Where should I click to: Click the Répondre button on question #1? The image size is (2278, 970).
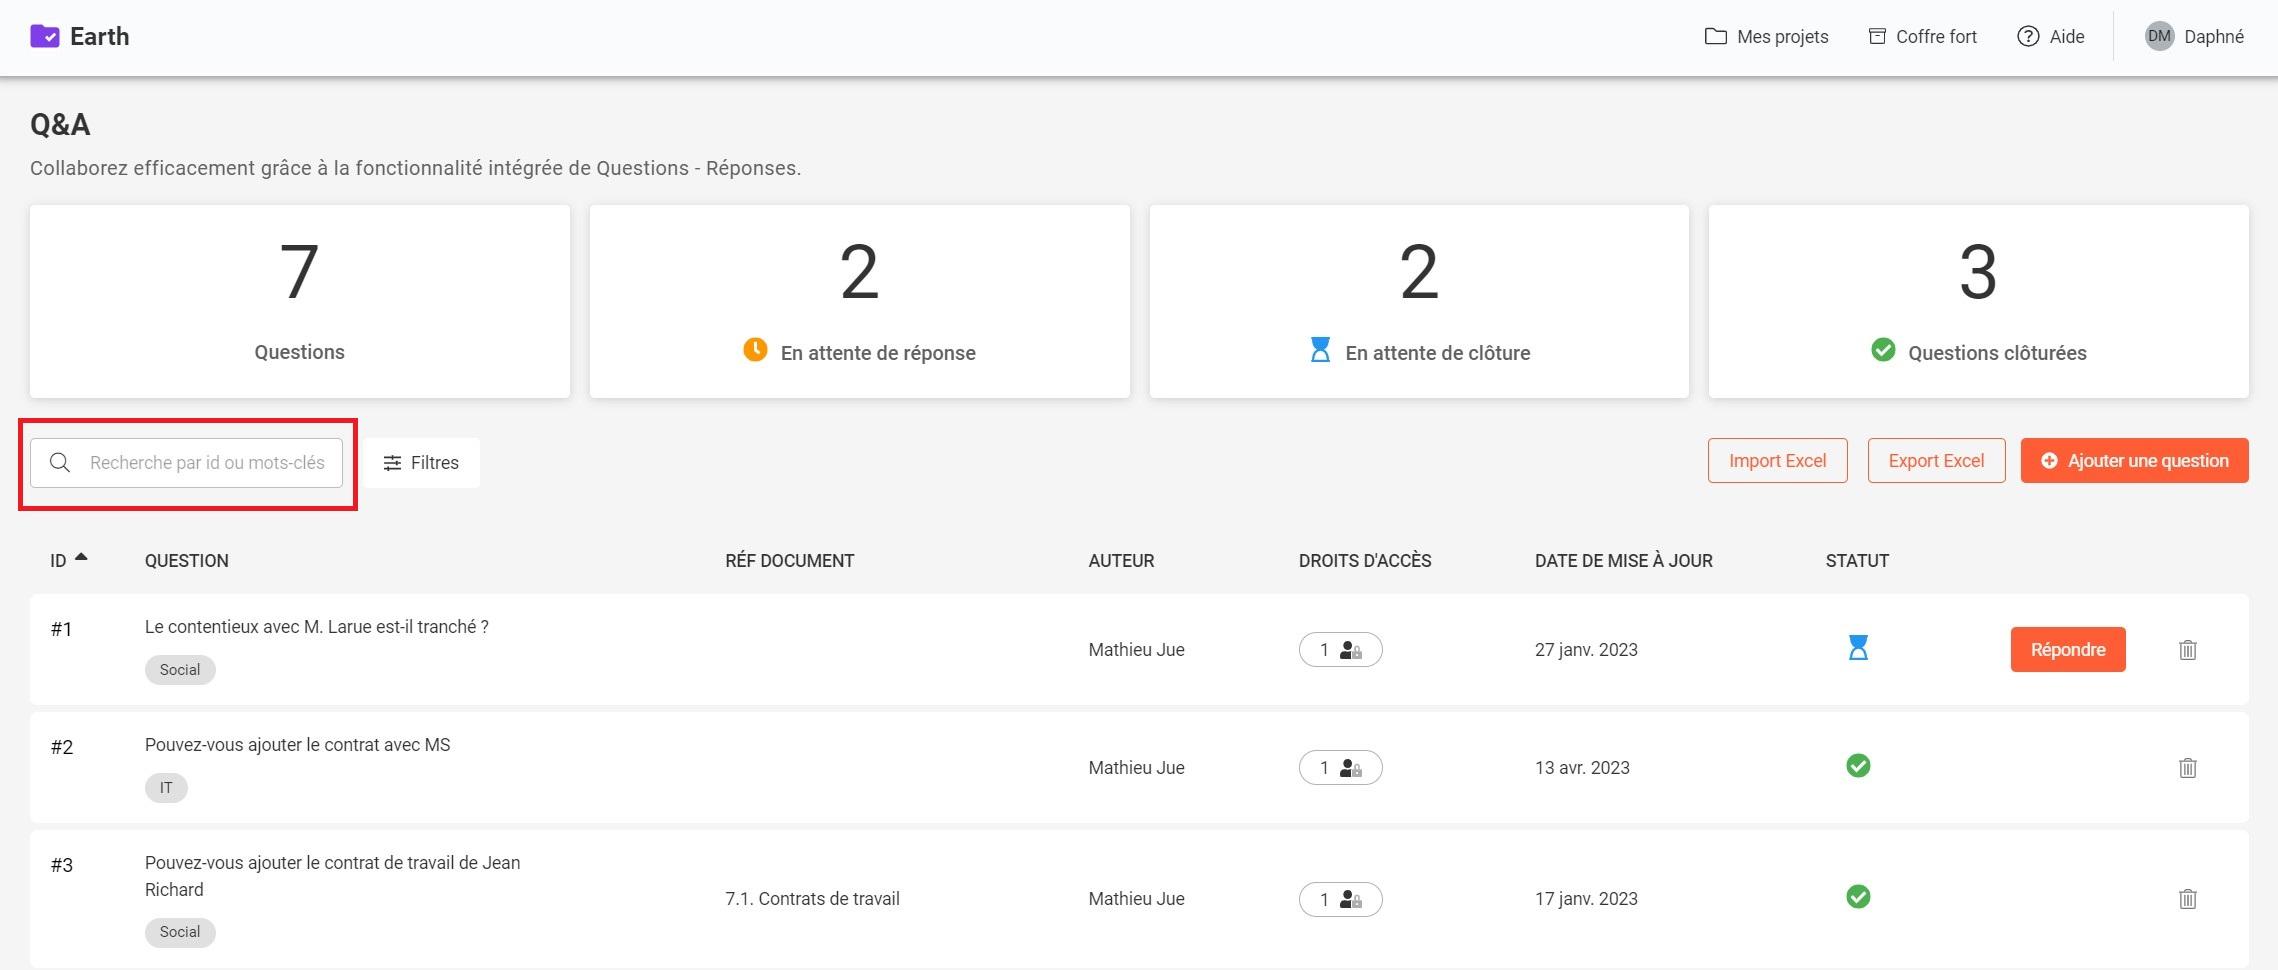click(x=2068, y=650)
